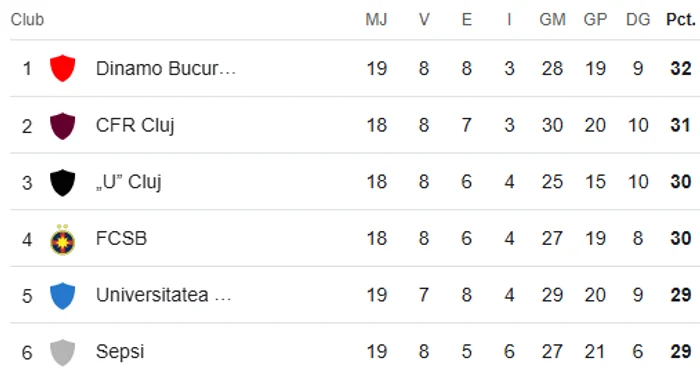
Task: Click the Club column header
Action: pyautogui.click(x=27, y=19)
